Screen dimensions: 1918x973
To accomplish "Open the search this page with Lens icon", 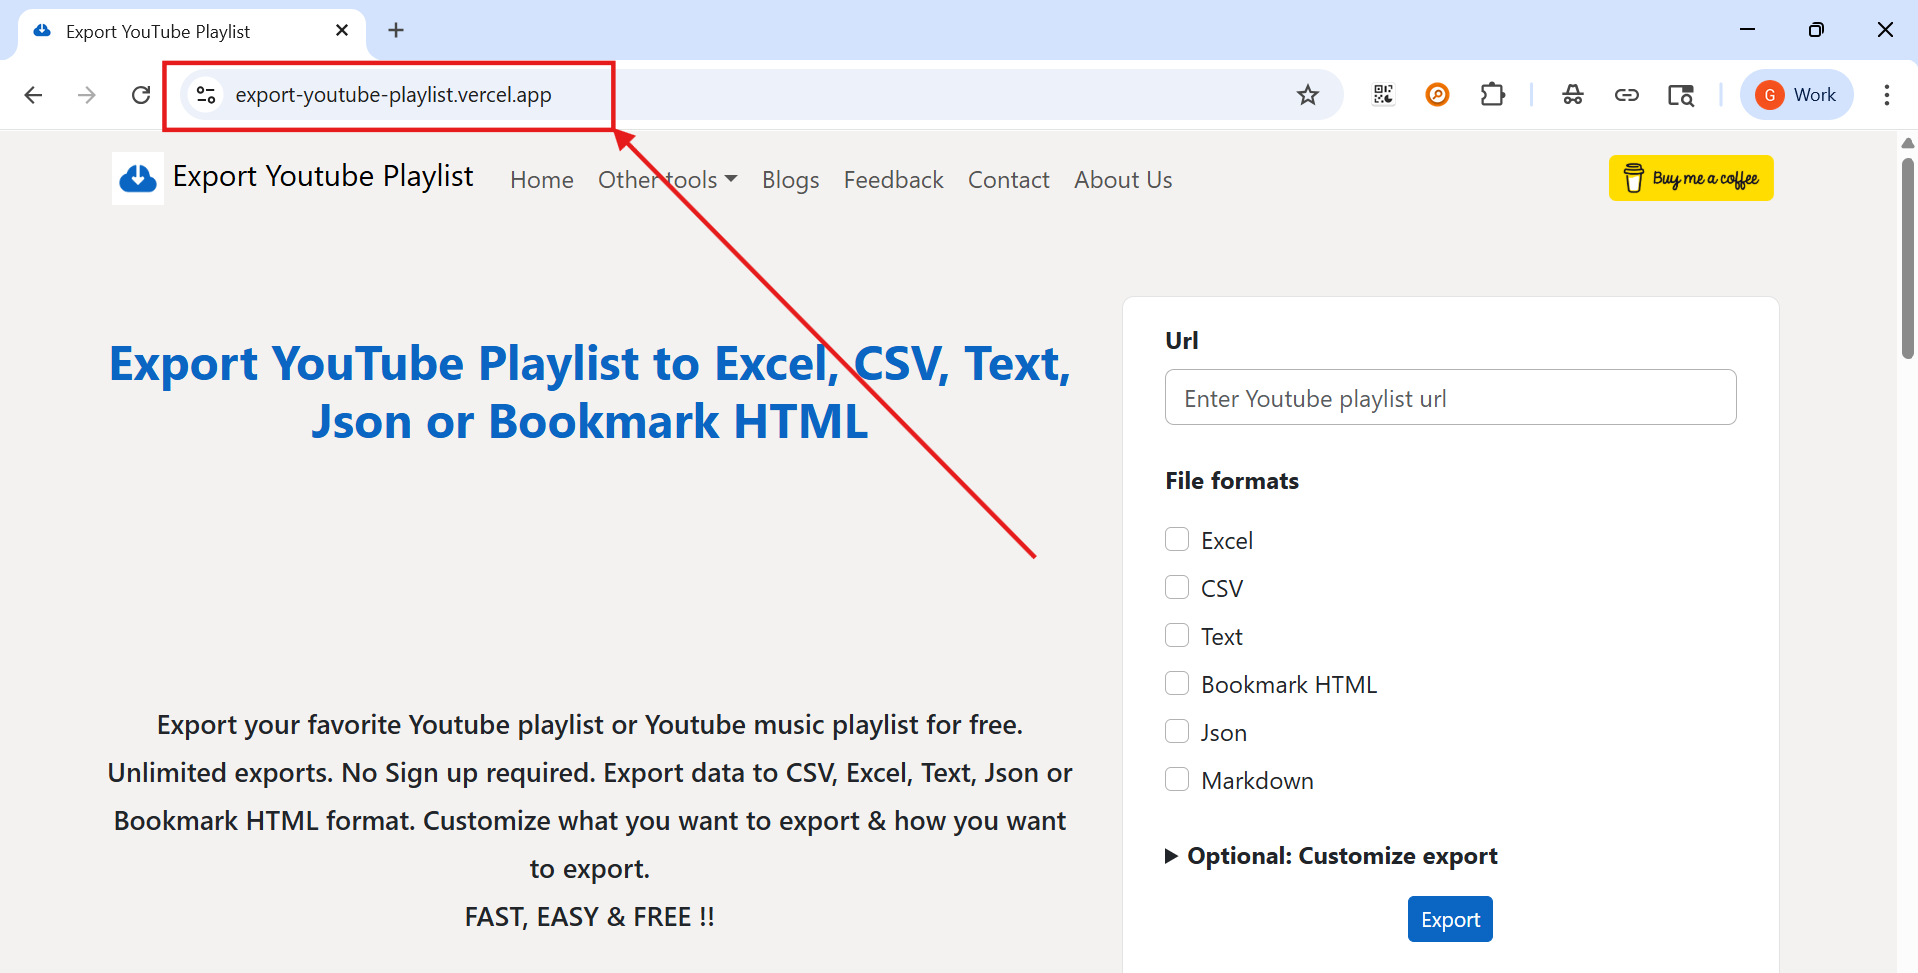I will click(1681, 94).
